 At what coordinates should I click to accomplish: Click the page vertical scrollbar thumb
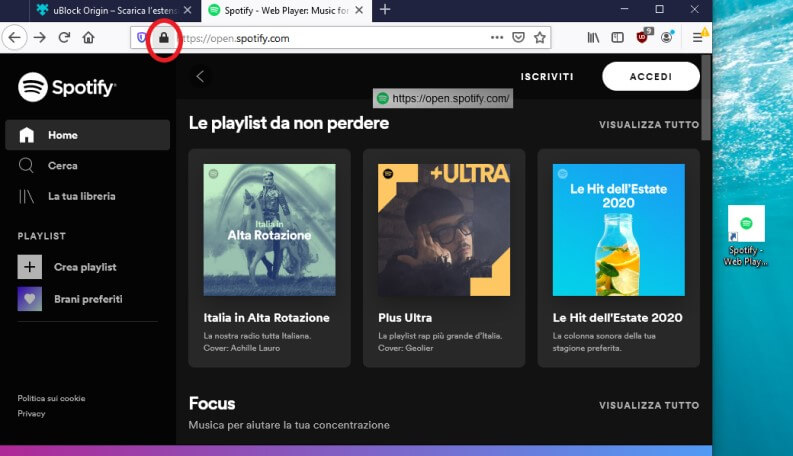click(x=706, y=98)
